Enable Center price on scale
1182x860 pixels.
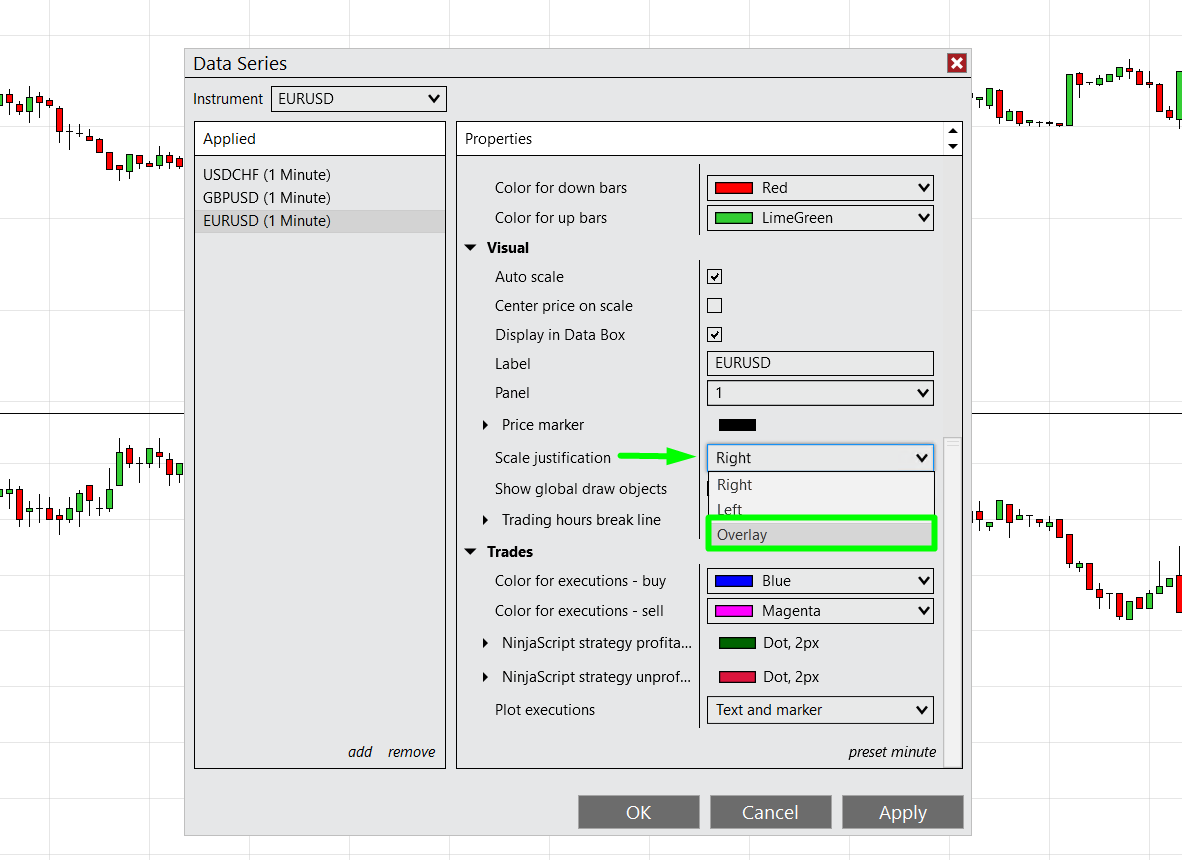click(714, 306)
